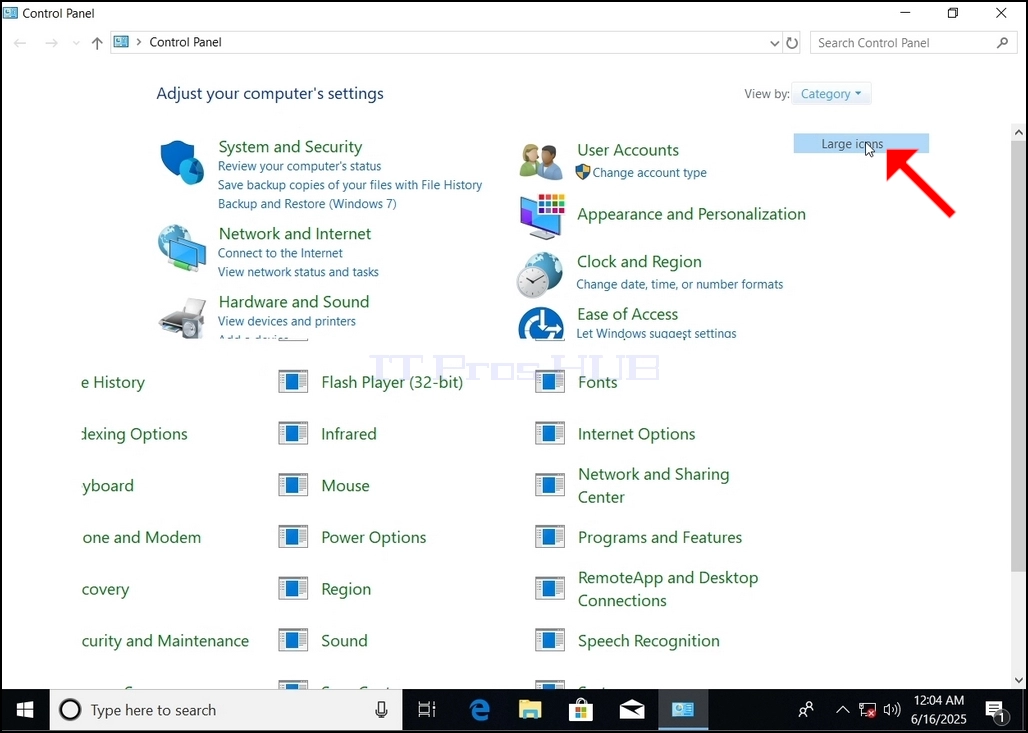Show hidden system tray icons
Screen dimensions: 1028x733
click(842, 710)
